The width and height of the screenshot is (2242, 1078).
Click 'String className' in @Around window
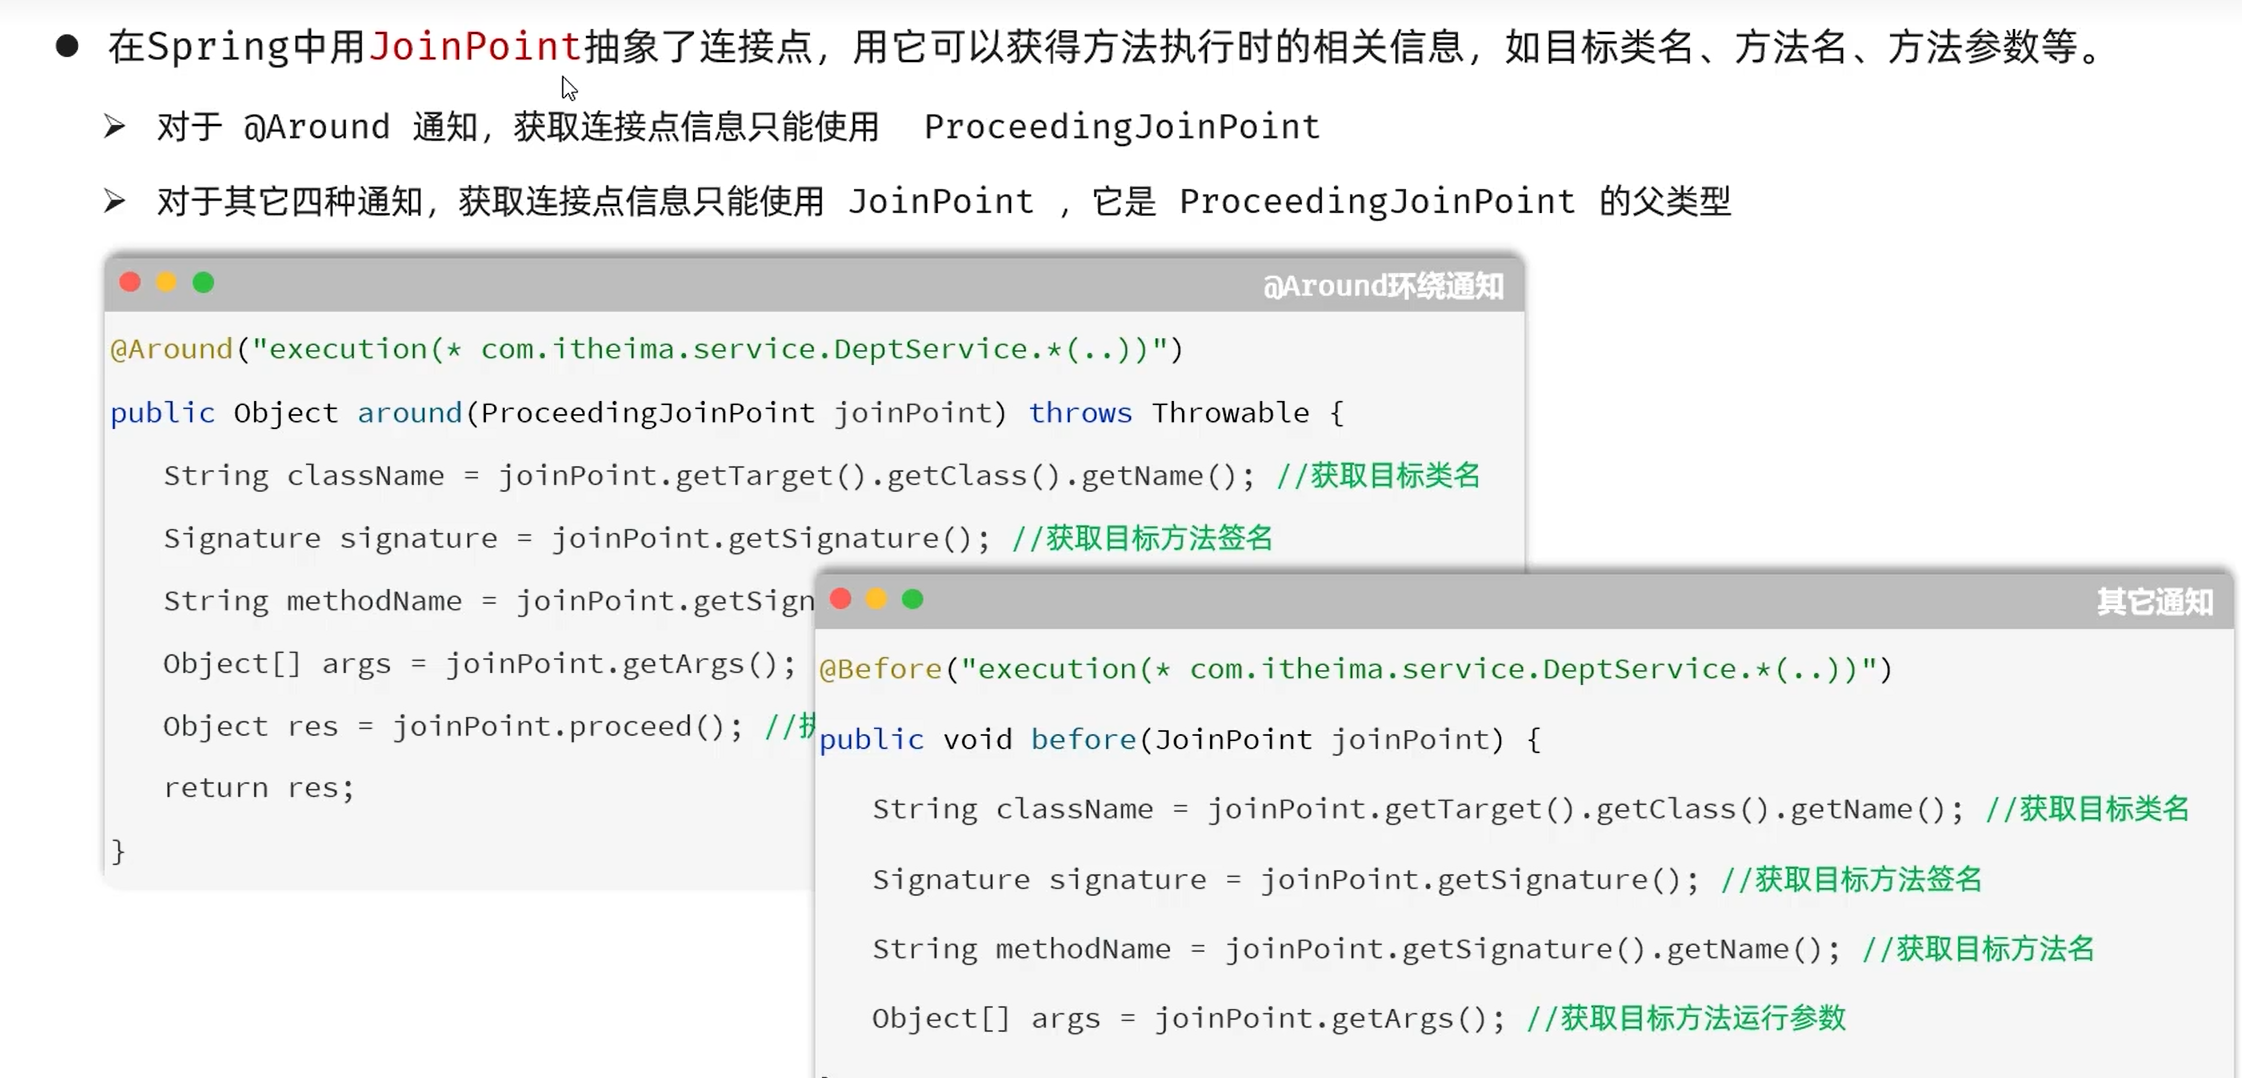click(x=304, y=475)
